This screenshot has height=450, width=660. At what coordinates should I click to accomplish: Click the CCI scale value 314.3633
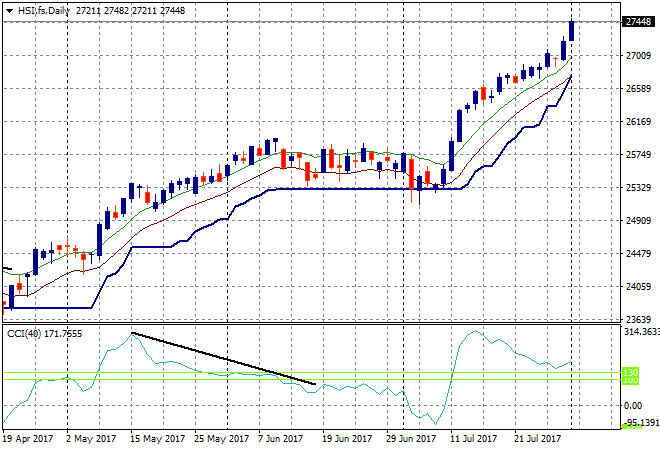click(638, 331)
